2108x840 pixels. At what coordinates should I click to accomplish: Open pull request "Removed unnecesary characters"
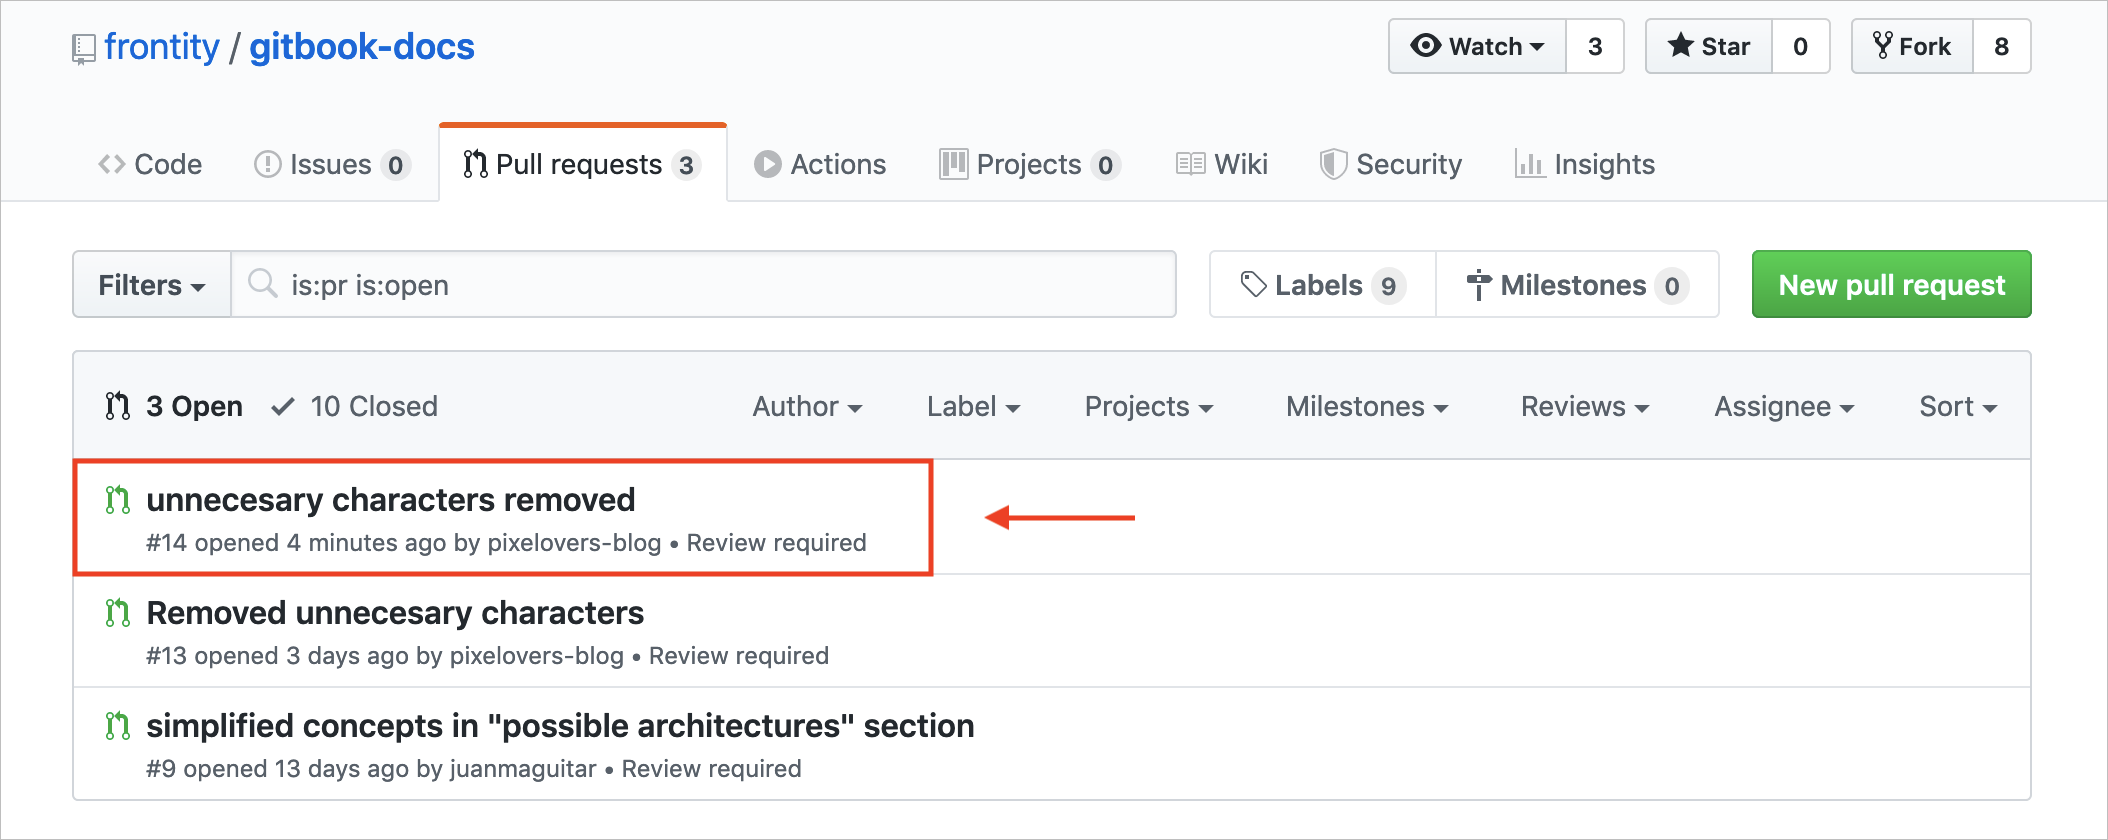(x=395, y=612)
